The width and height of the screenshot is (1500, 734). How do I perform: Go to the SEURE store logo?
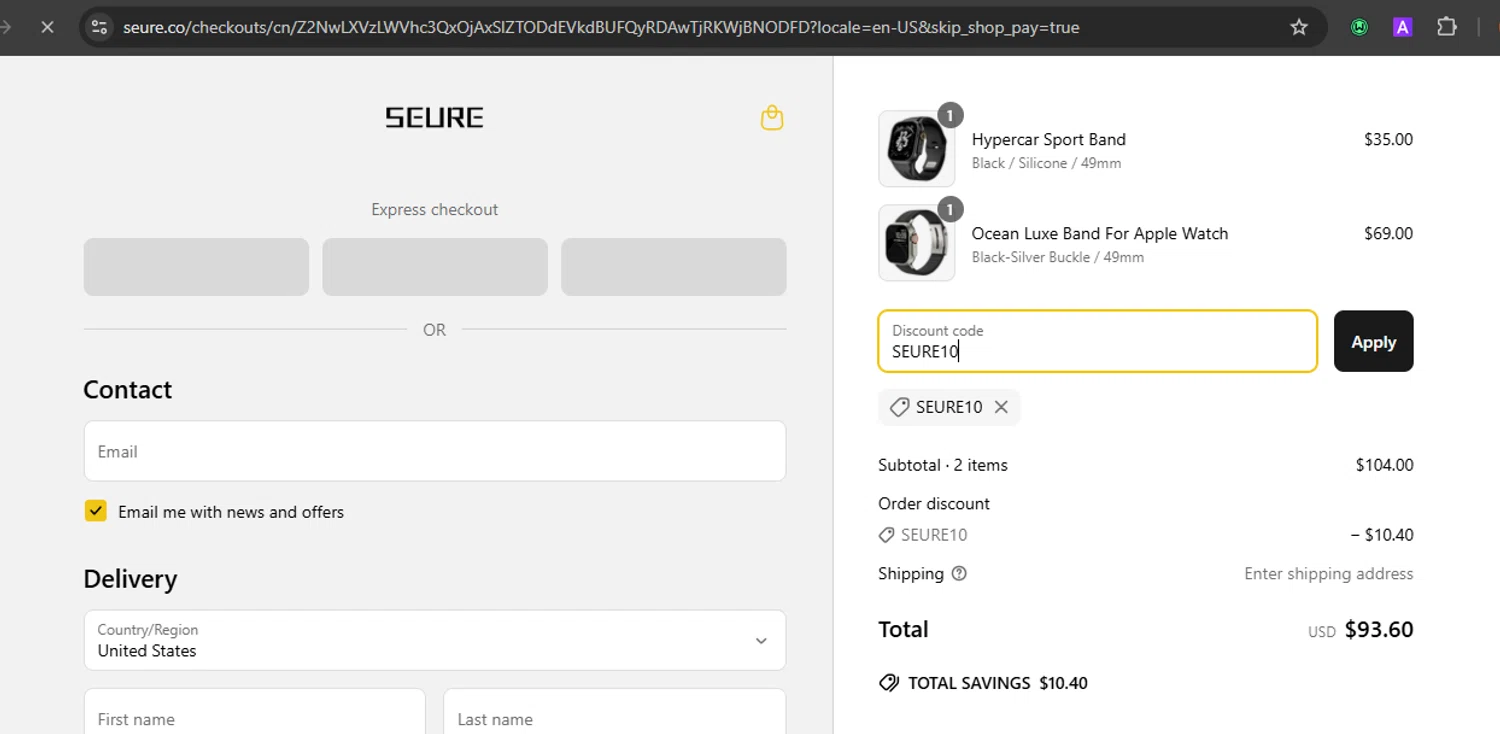[x=434, y=118]
